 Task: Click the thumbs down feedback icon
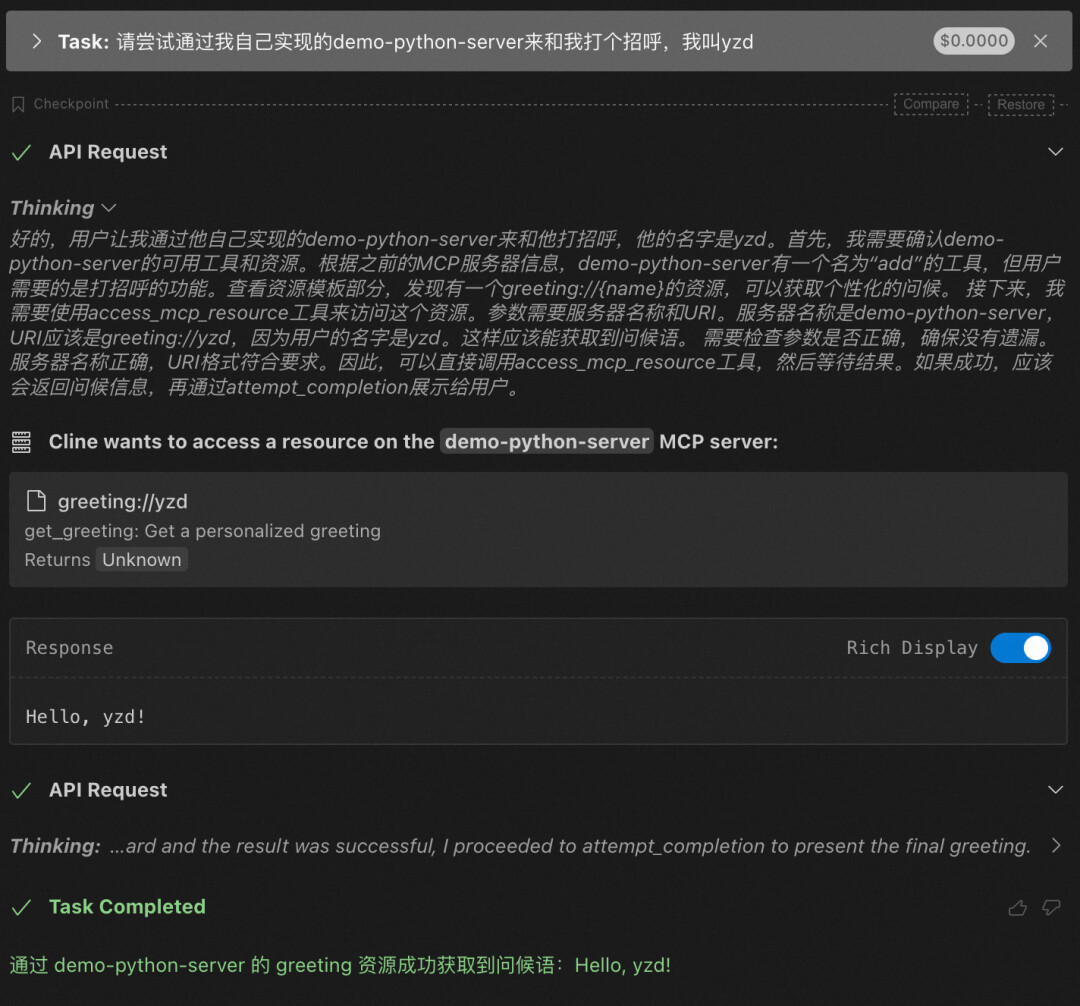point(1051,908)
